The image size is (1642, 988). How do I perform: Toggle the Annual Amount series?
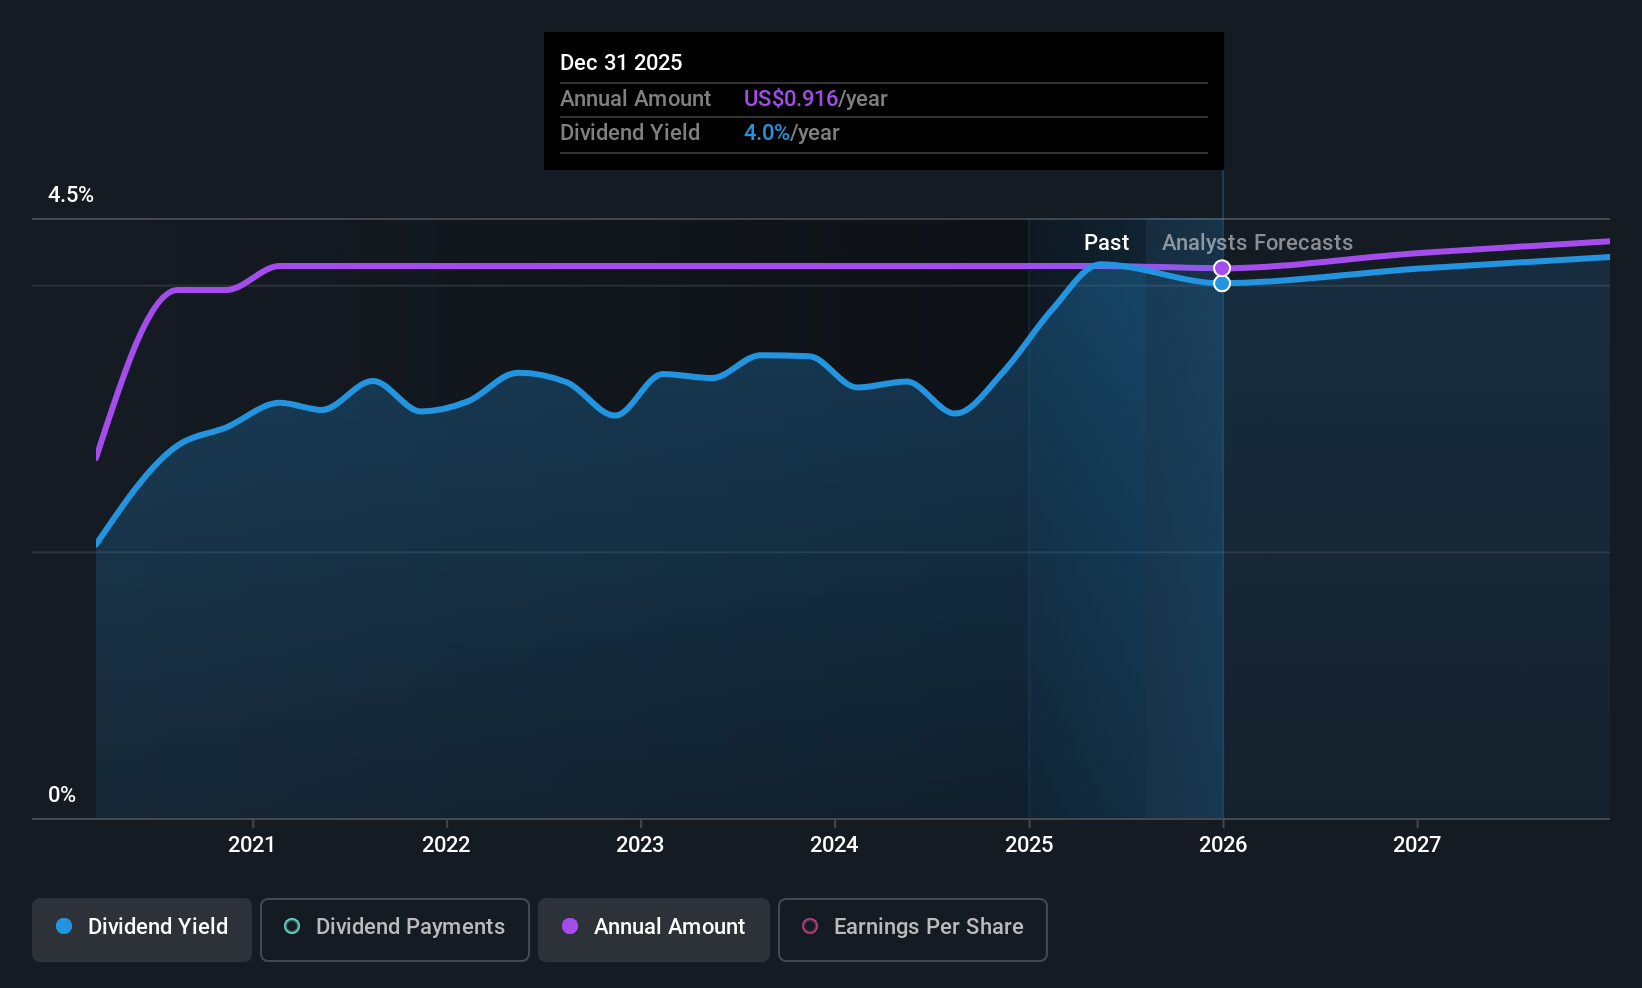654,930
